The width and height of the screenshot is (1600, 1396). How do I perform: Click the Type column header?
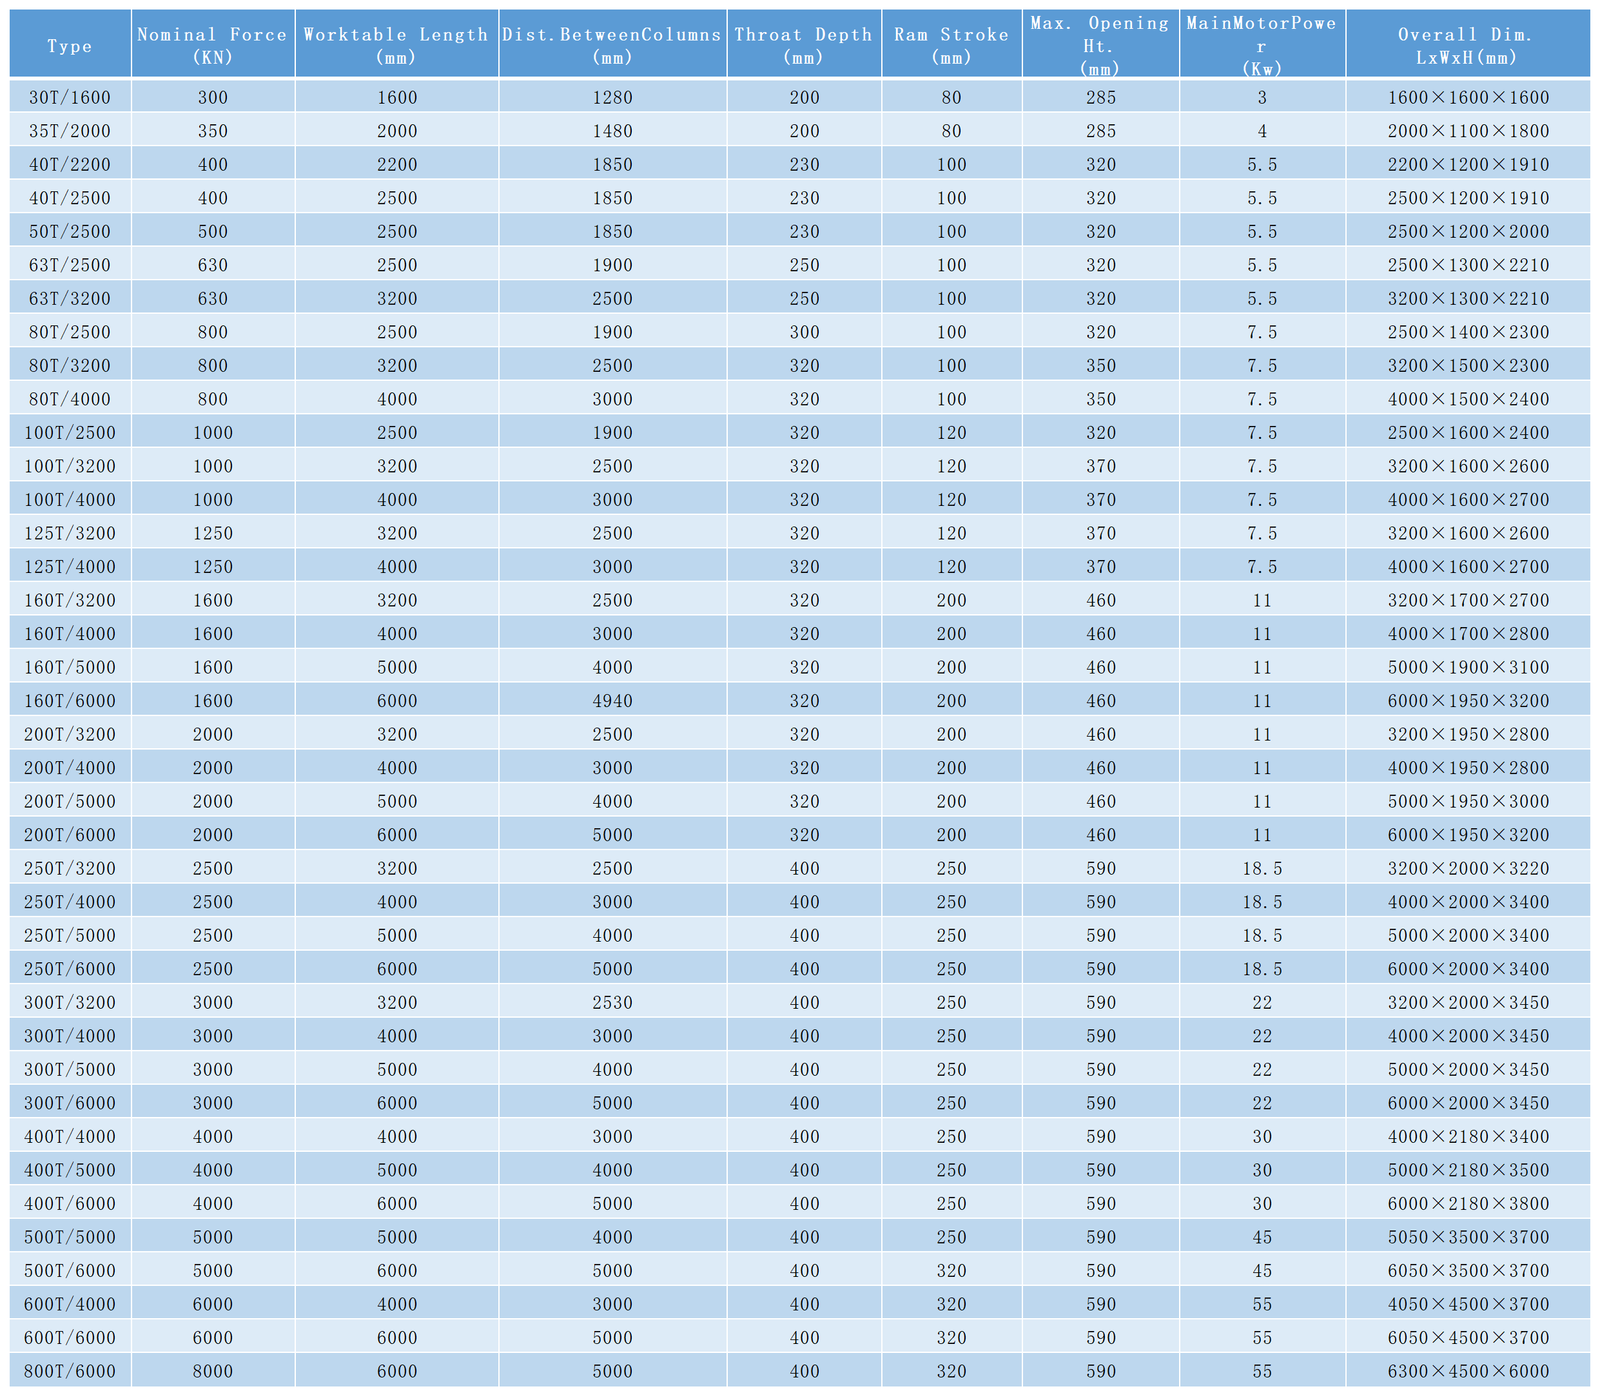point(70,46)
